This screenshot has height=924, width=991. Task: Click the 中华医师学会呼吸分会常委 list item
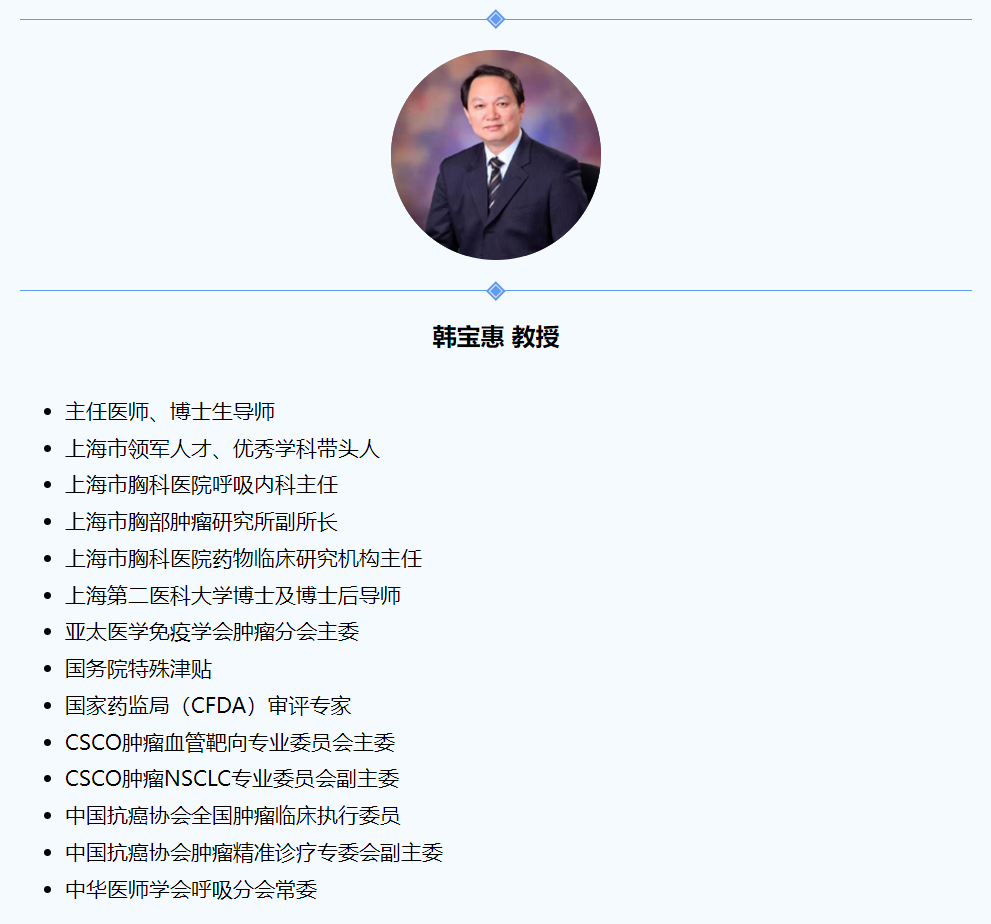191,890
